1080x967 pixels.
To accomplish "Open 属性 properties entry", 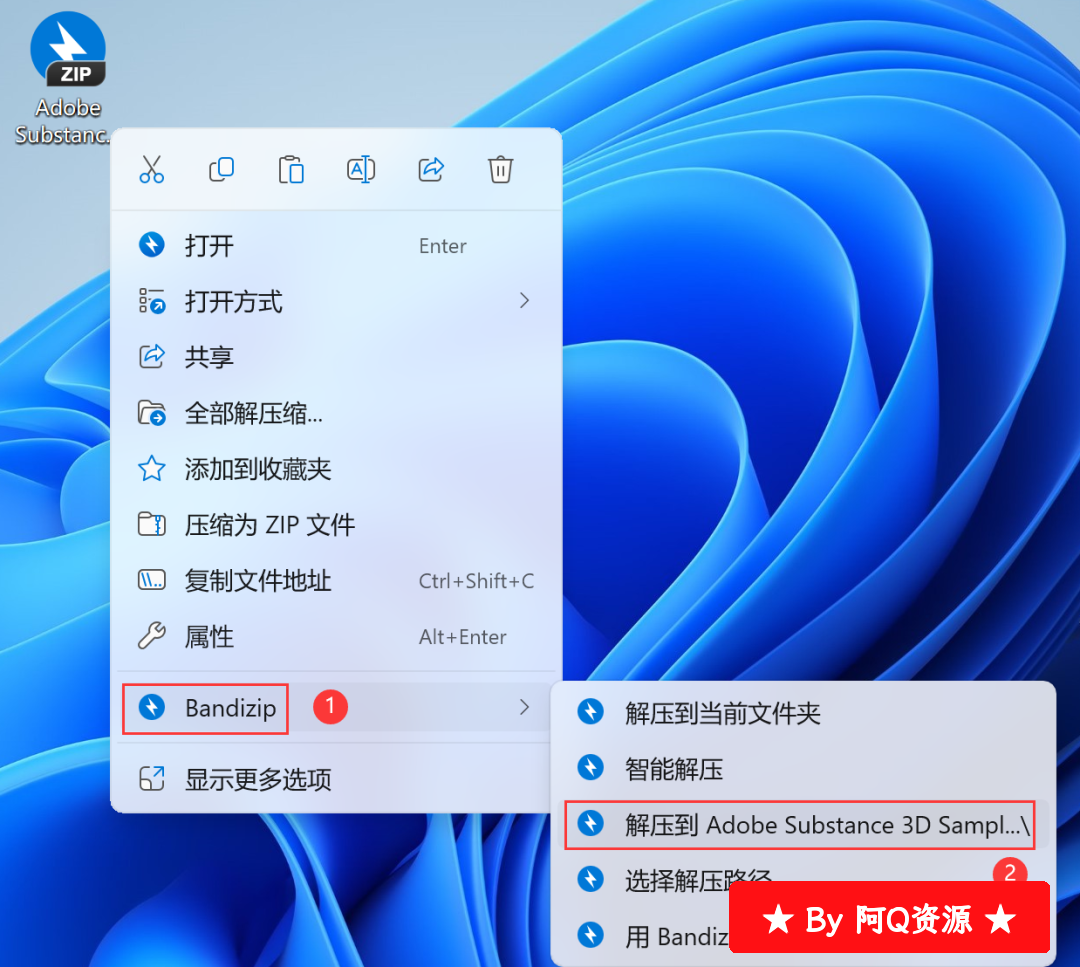I will (209, 637).
